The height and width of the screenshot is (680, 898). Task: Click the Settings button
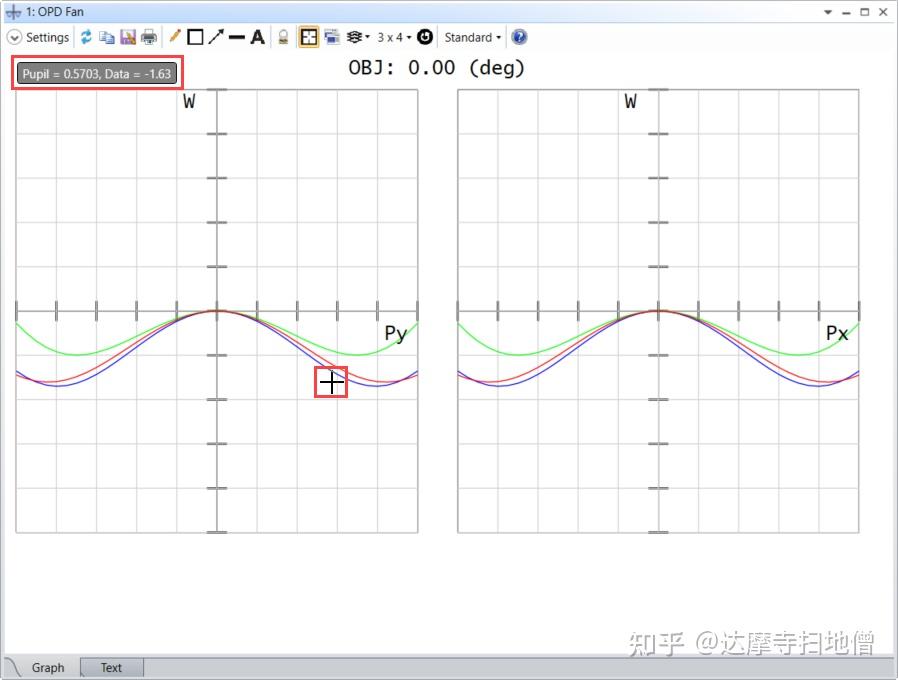[x=45, y=37]
